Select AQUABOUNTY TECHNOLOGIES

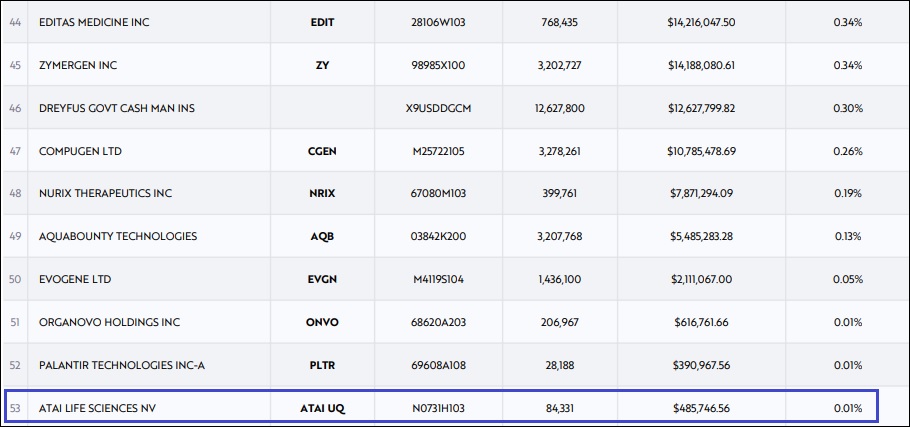[x=118, y=236]
